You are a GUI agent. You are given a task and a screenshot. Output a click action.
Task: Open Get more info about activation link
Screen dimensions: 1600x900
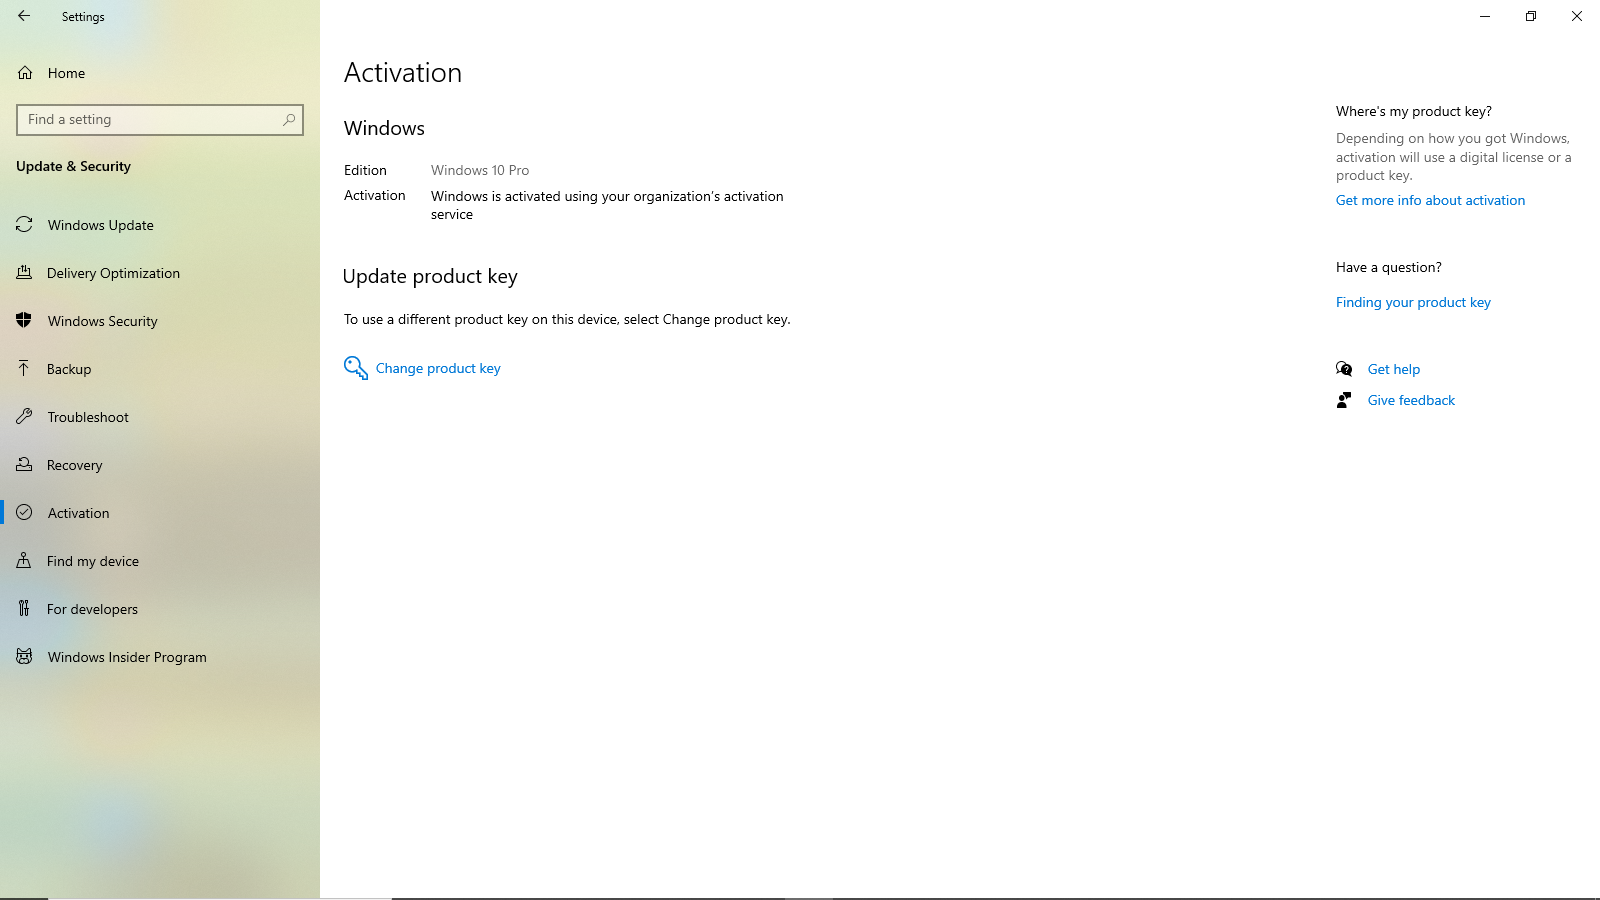tap(1430, 200)
